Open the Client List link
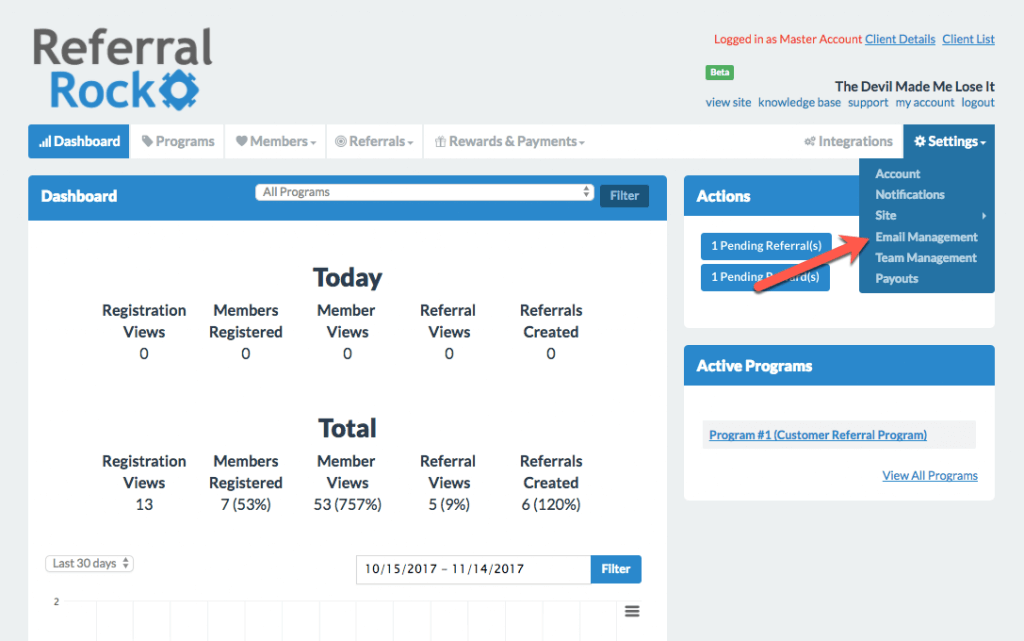This screenshot has height=641, width=1024. point(968,39)
